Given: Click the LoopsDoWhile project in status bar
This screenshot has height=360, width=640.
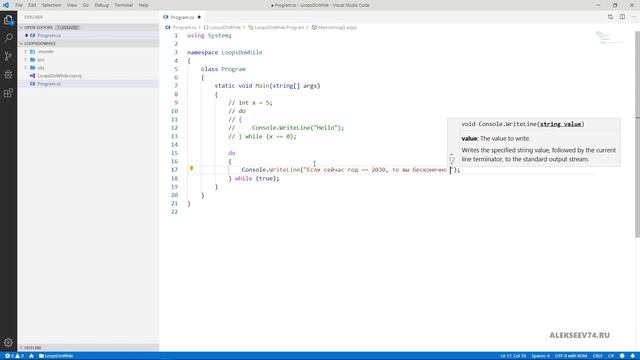Looking at the screenshot, I should tap(56, 356).
